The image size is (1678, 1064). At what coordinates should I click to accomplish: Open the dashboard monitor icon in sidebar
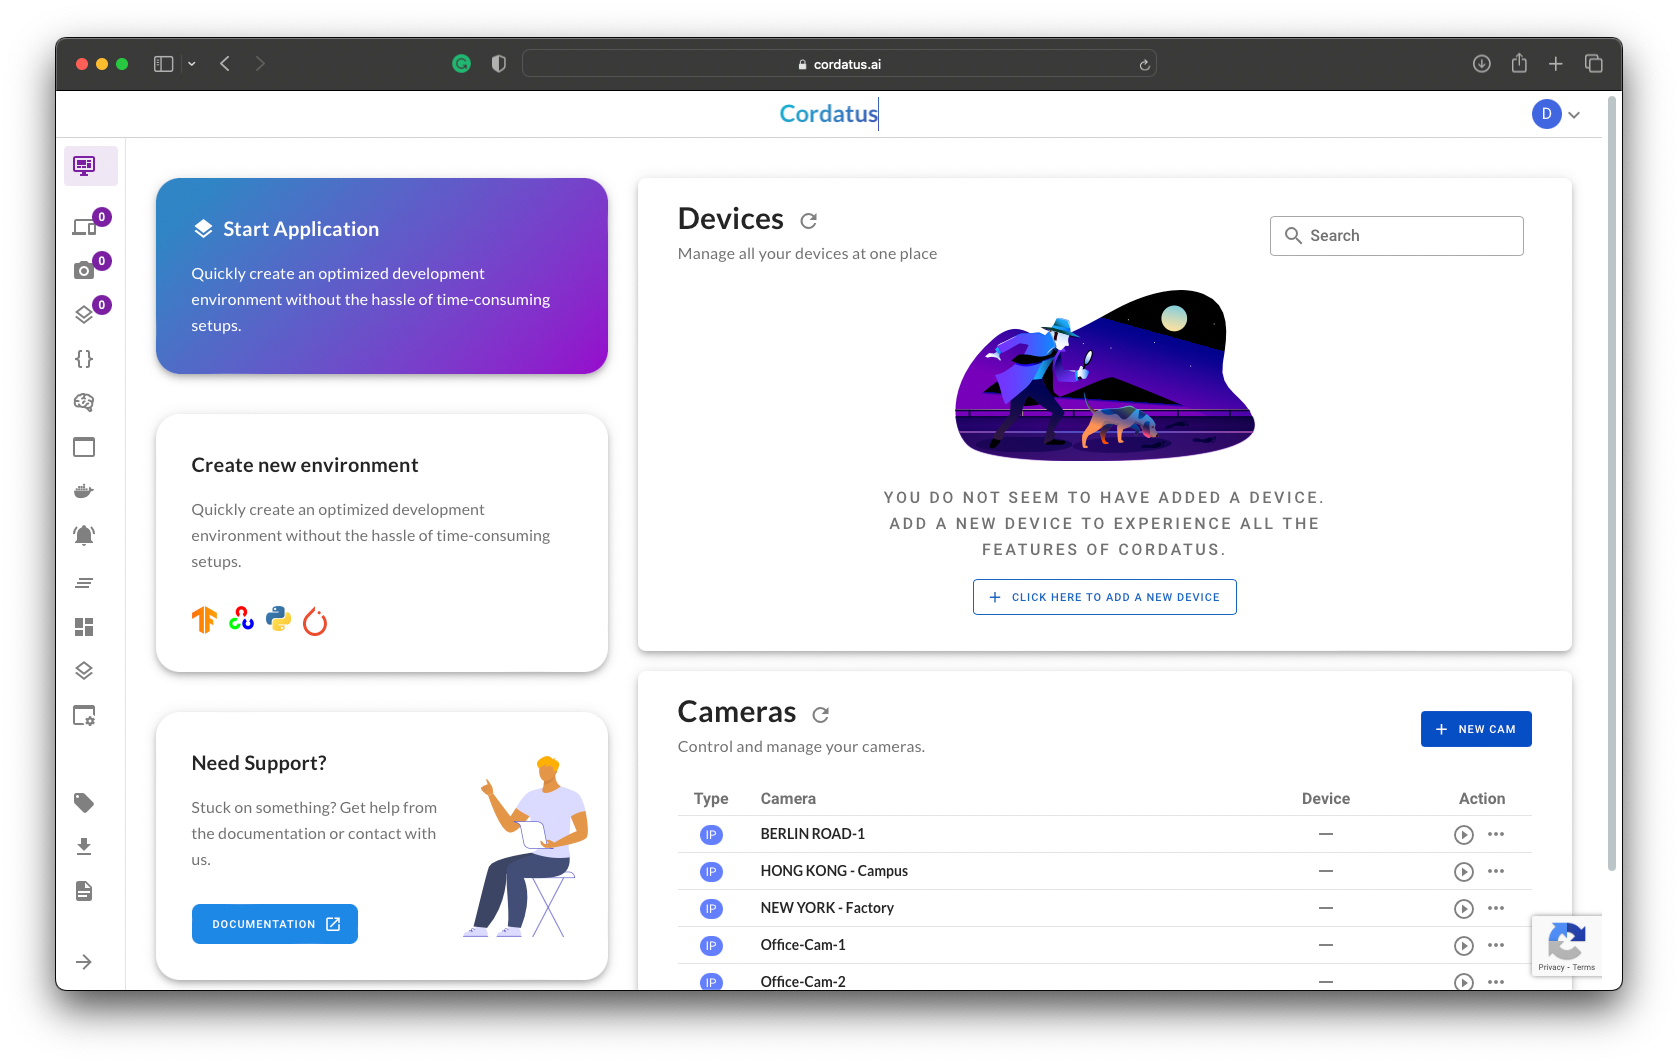85,165
